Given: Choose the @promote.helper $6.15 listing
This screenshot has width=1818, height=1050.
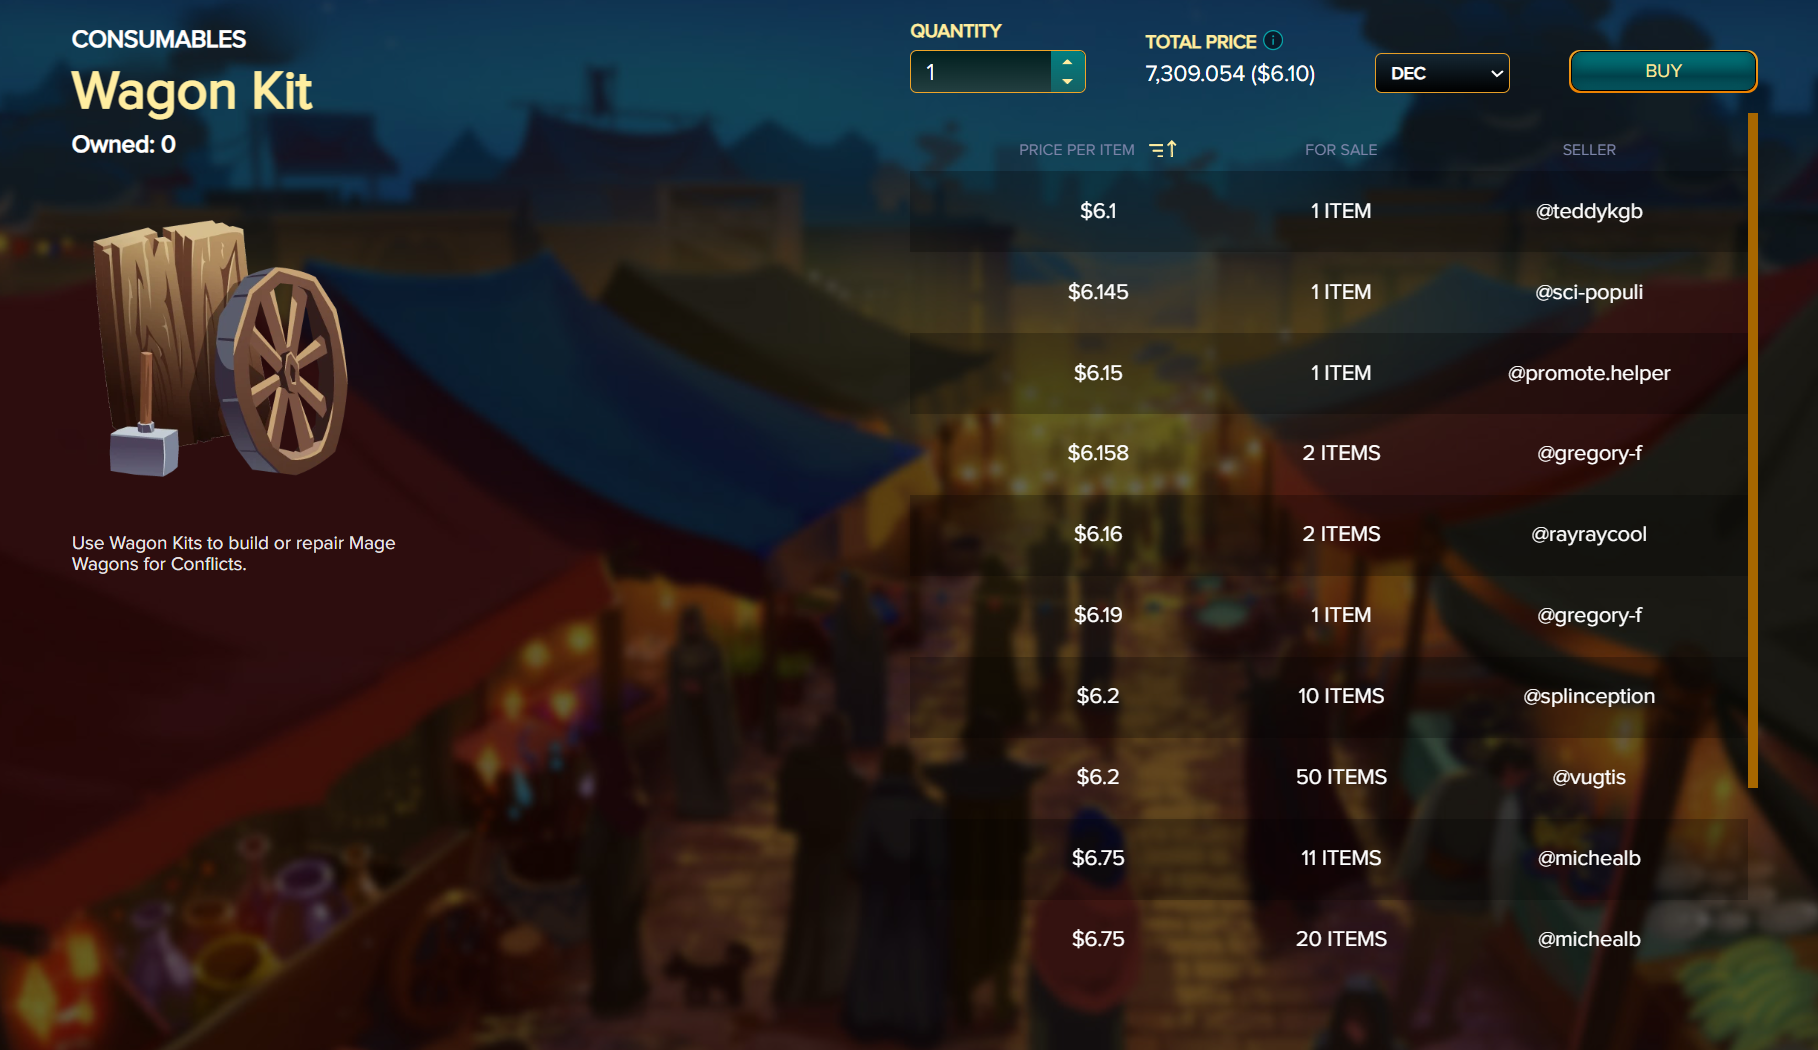Looking at the screenshot, I should 1328,373.
